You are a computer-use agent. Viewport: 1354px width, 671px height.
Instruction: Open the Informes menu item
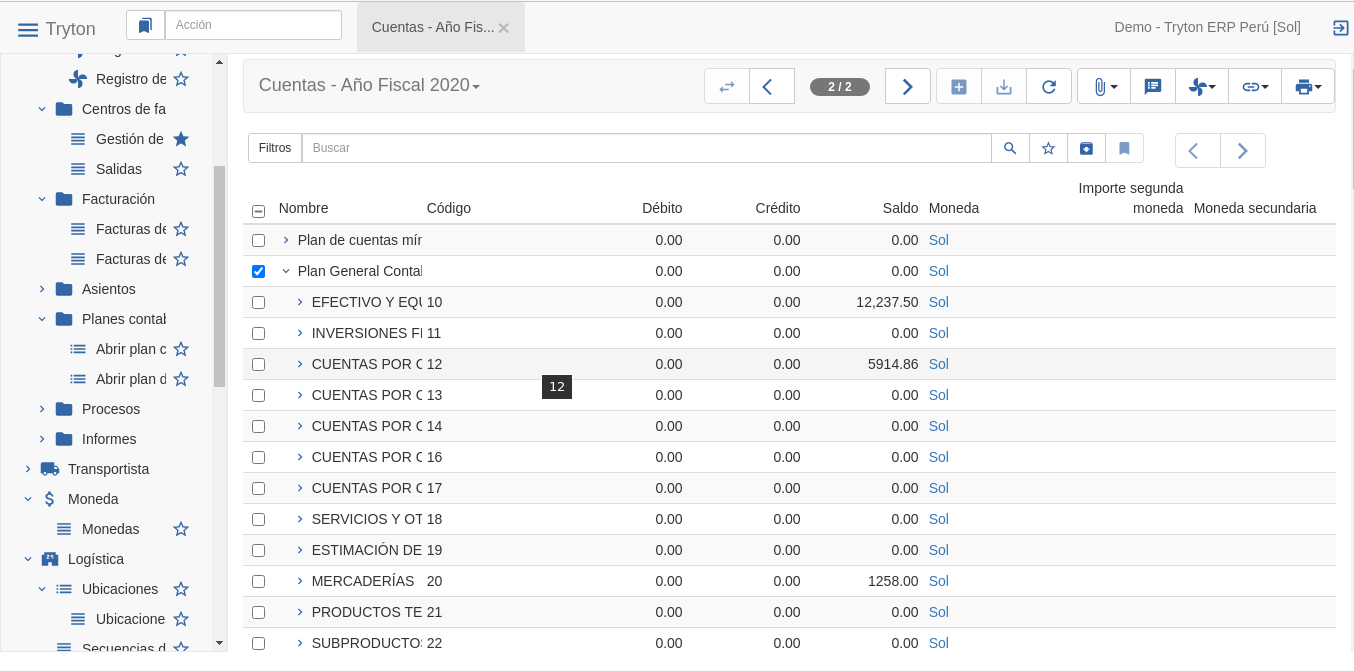[109, 439]
